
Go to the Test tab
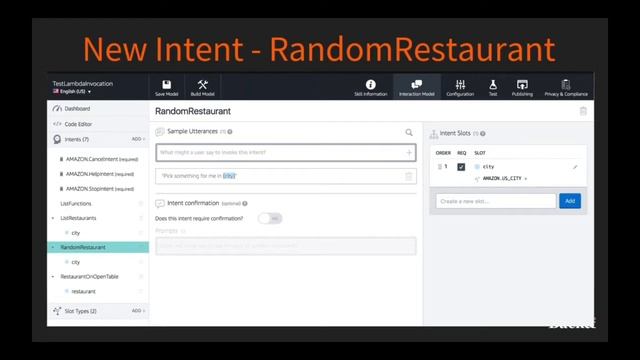493,88
